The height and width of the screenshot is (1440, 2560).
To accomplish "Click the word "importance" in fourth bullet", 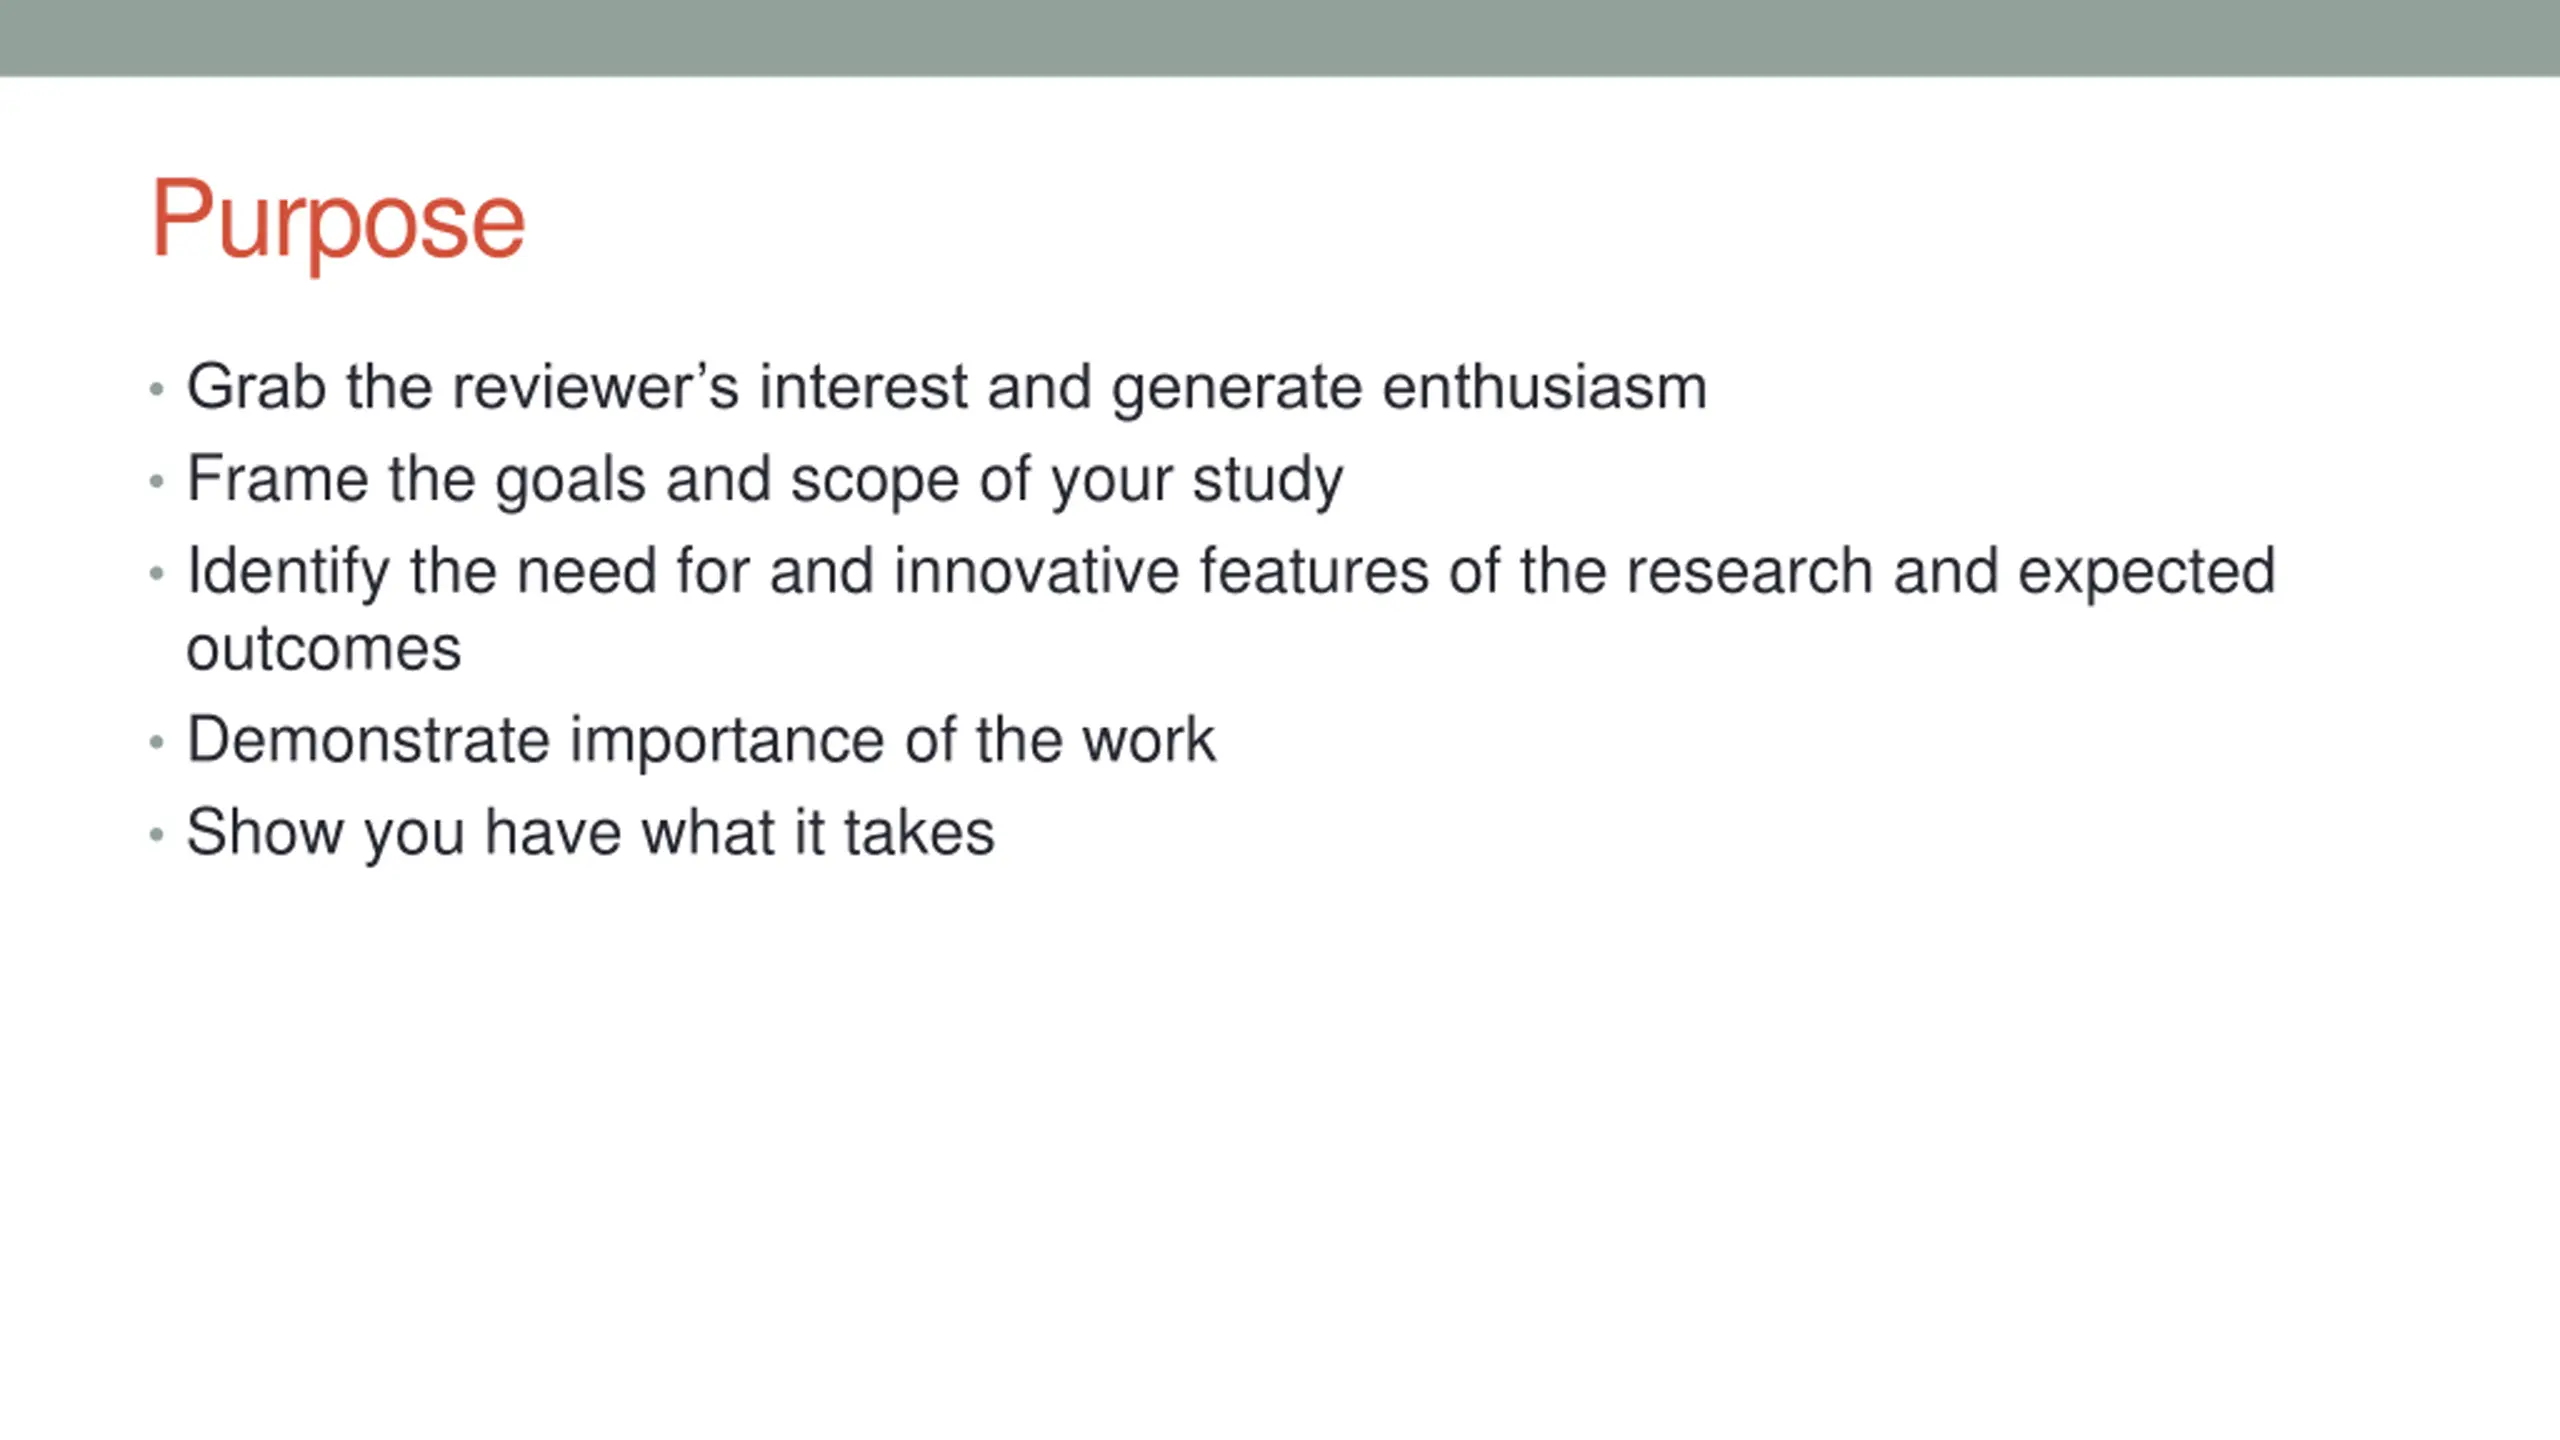I will [x=727, y=743].
